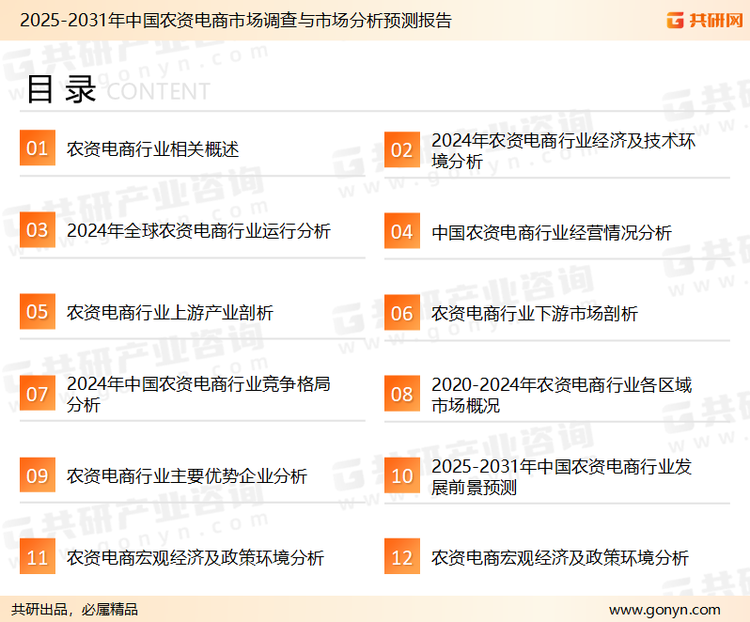Select the orange 08 number badge
The height and width of the screenshot is (622, 750).
[x=402, y=394]
